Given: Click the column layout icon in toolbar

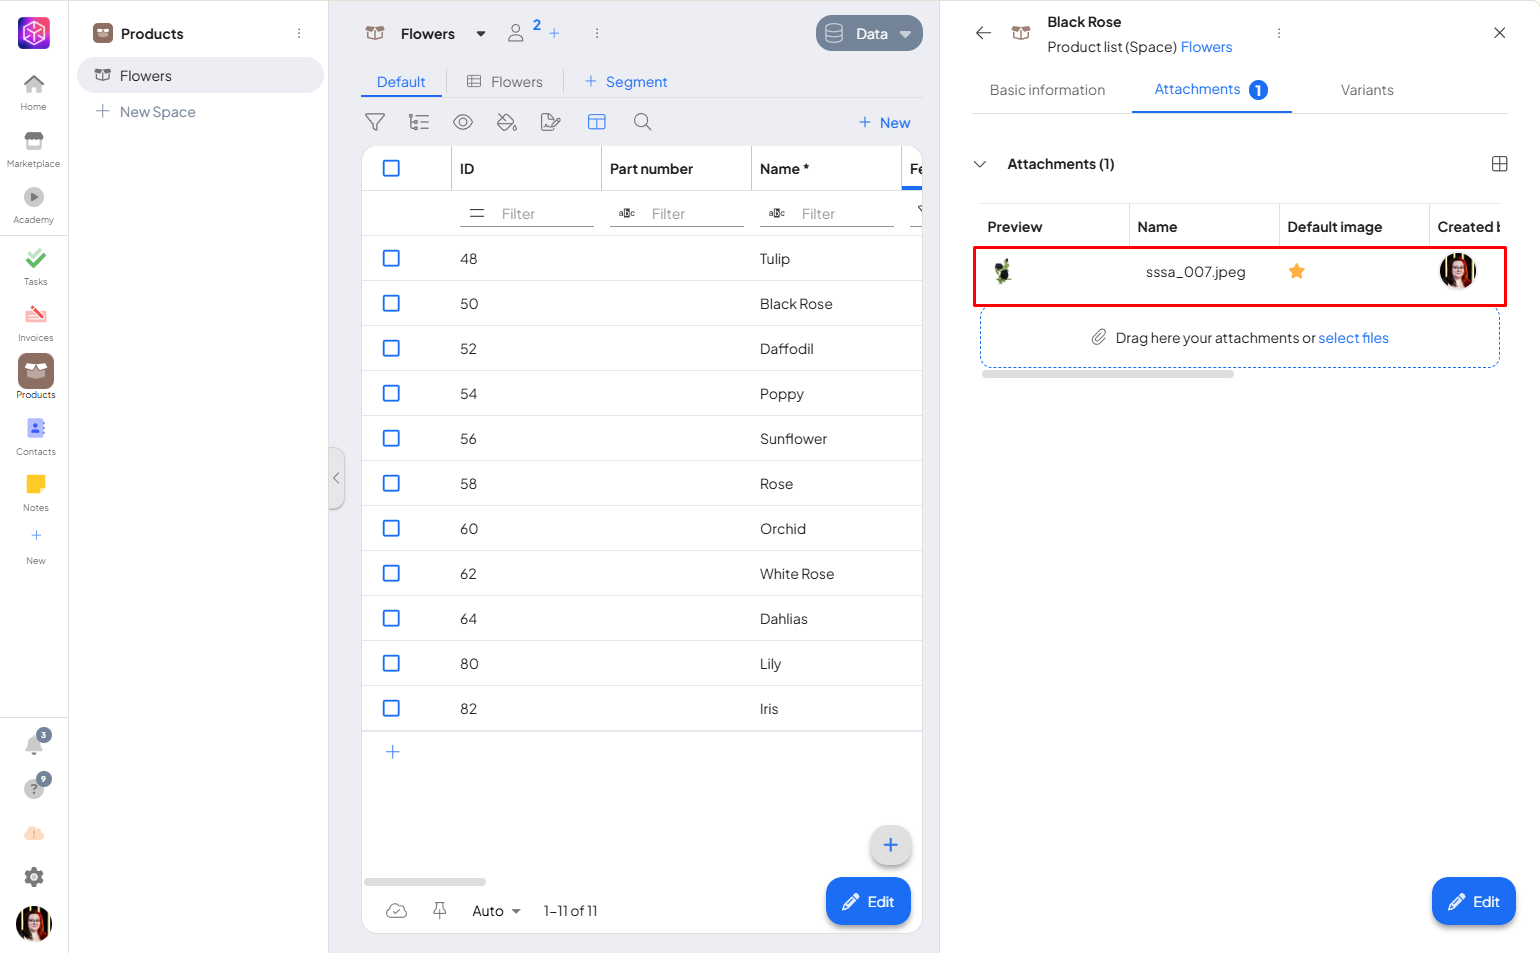Looking at the screenshot, I should pyautogui.click(x=597, y=122).
